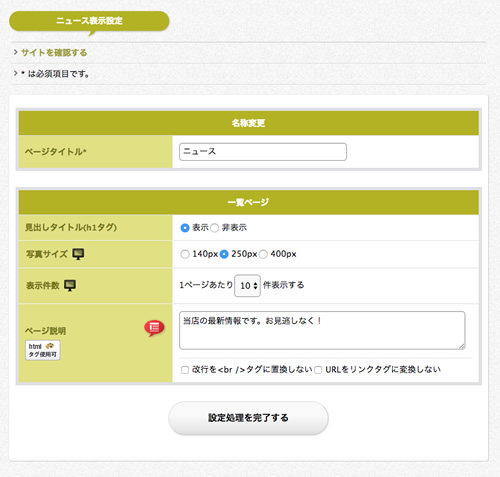The width and height of the screenshot is (500, 477).
Task: Click the chevron before は必須項目です
Action: tap(16, 73)
